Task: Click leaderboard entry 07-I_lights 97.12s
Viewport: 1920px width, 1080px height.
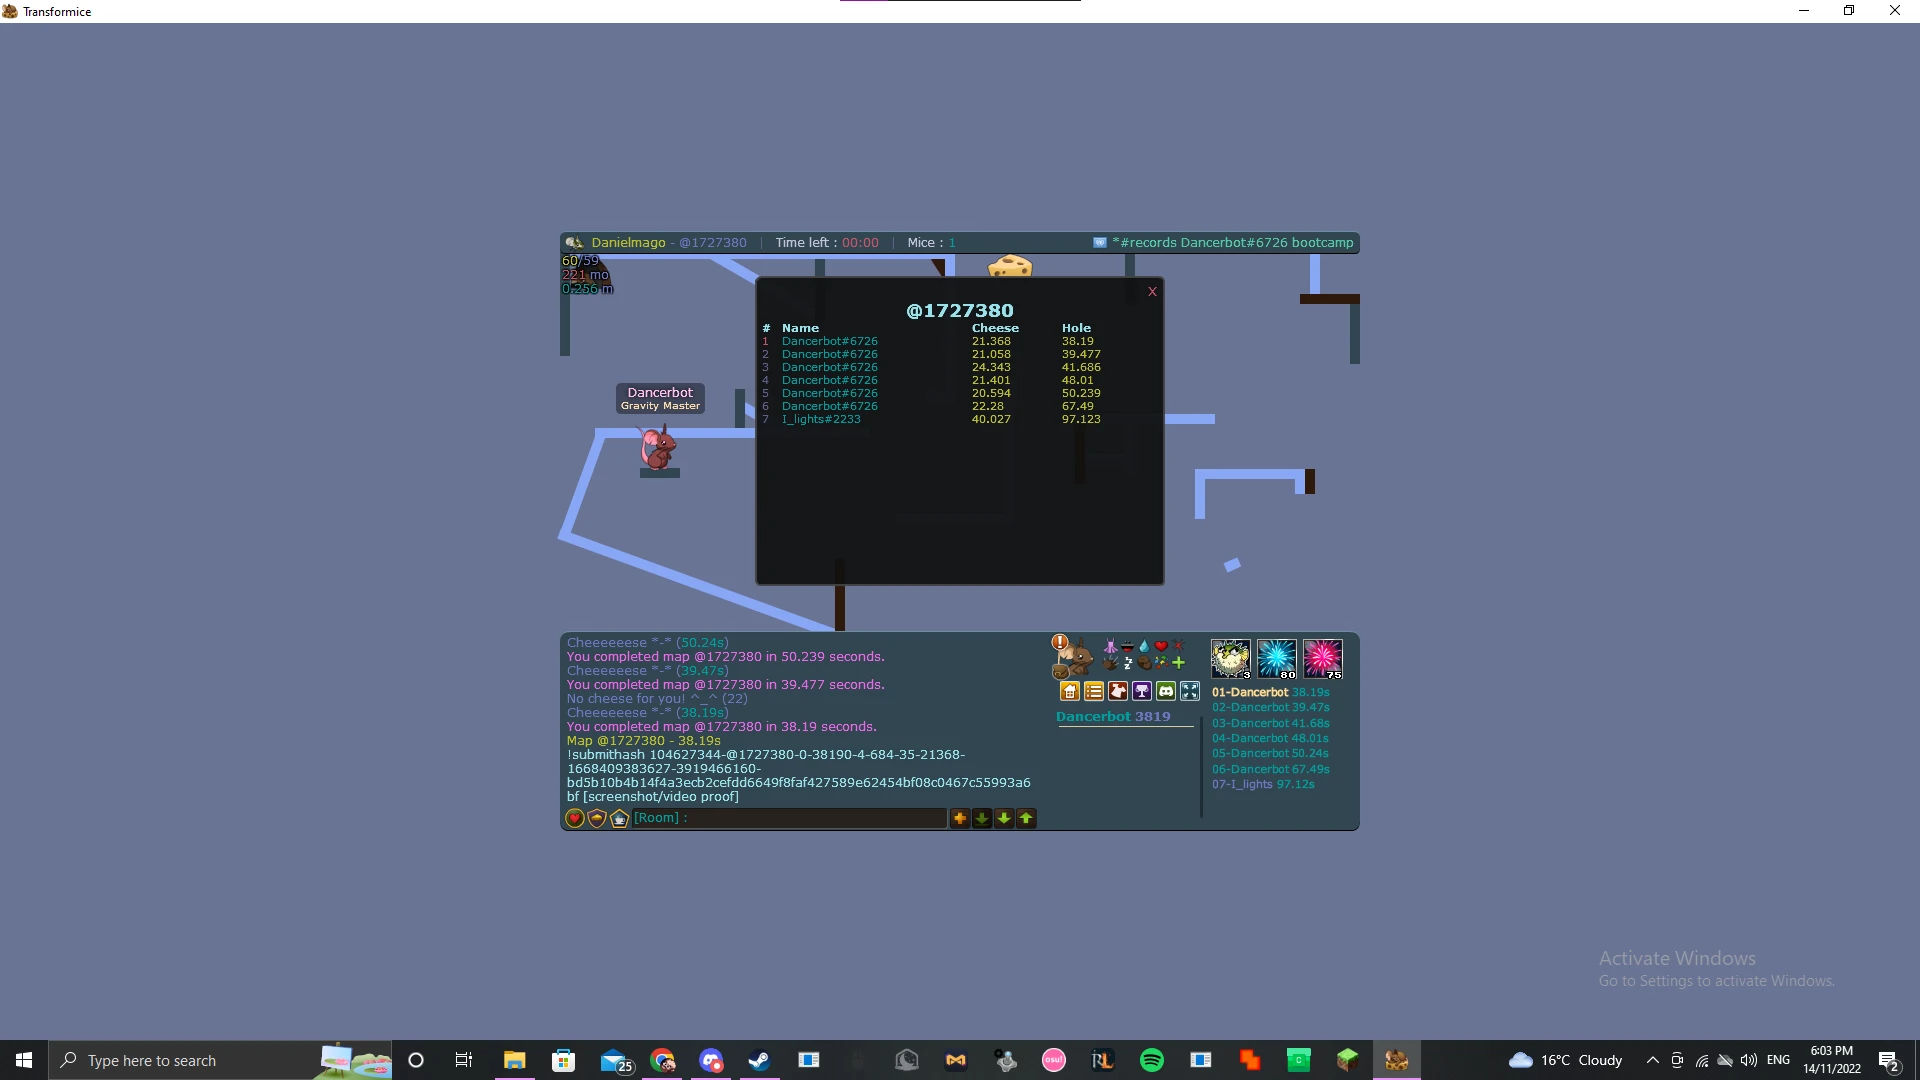Action: [x=1263, y=784]
